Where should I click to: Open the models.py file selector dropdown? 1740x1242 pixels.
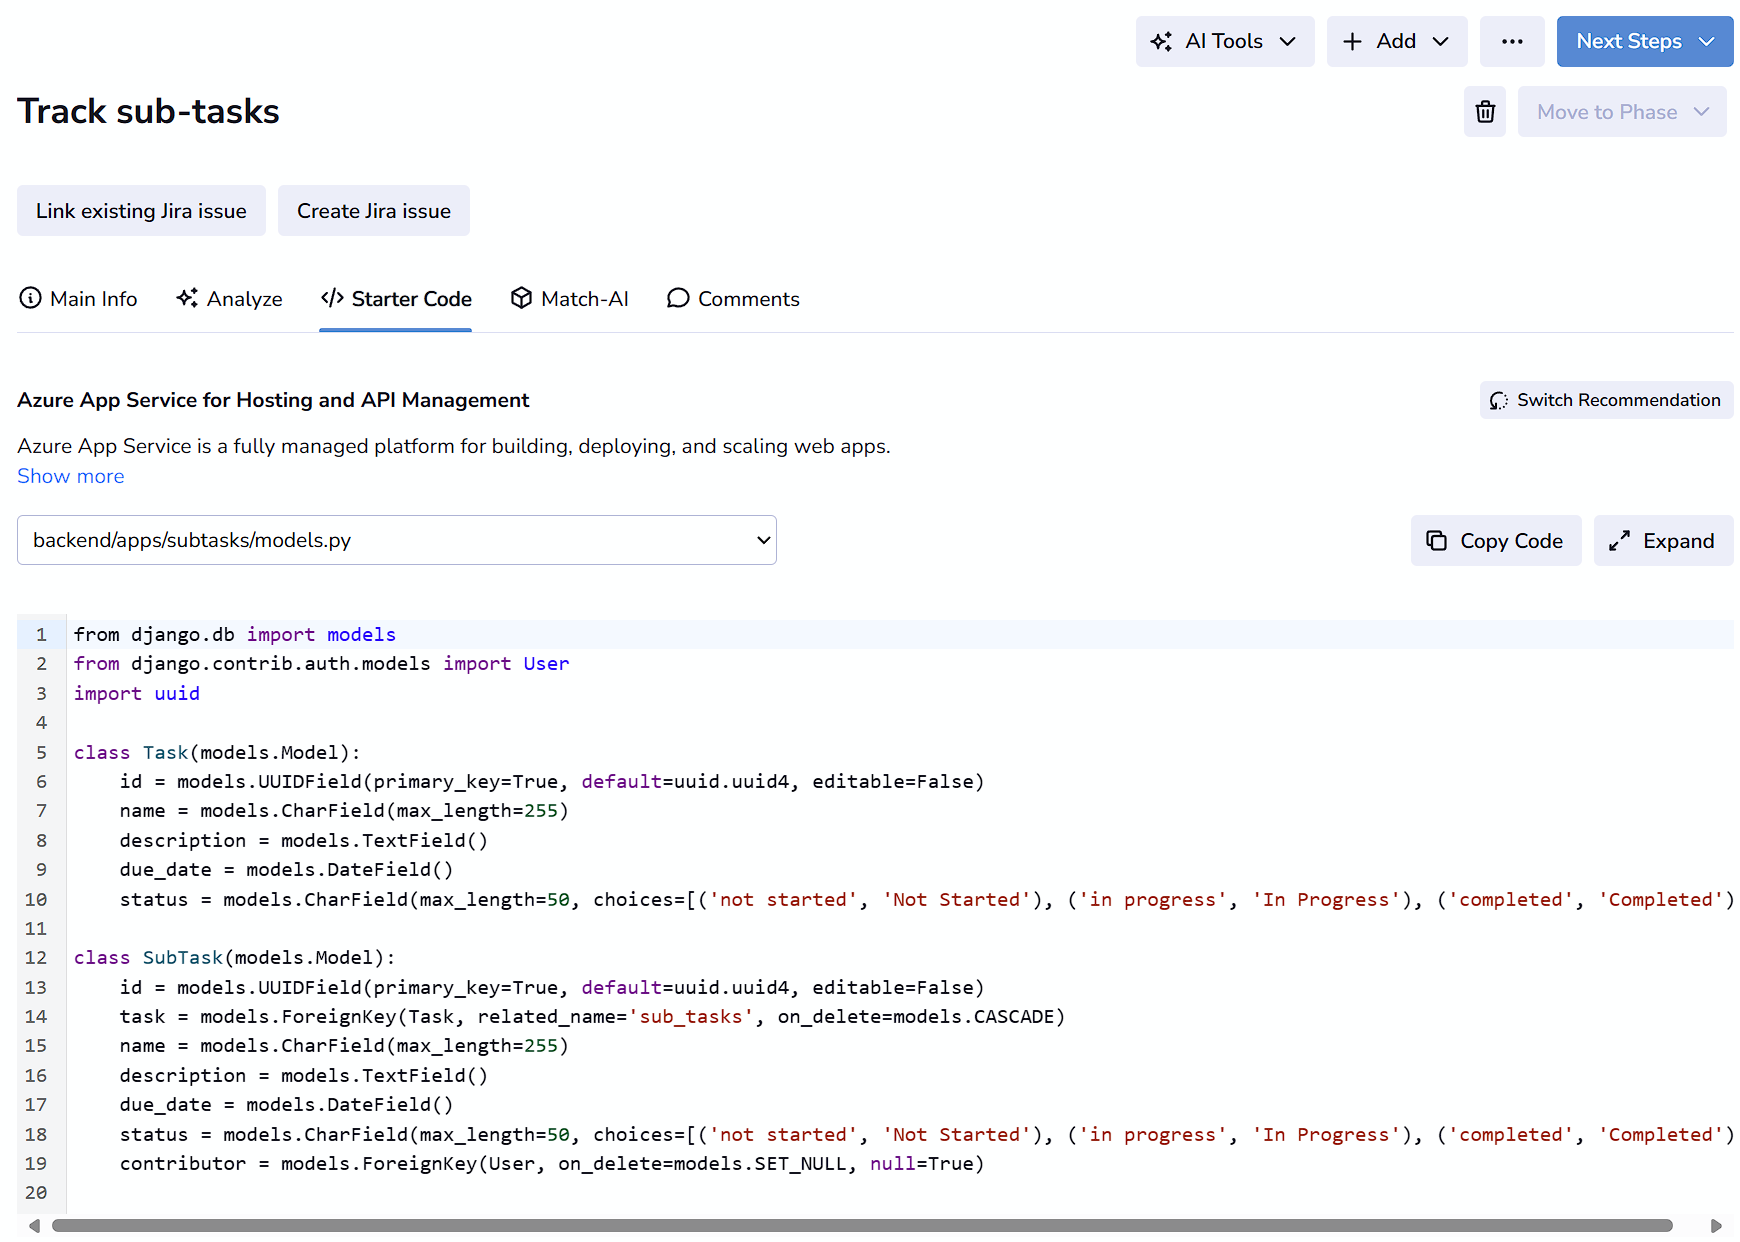tap(396, 540)
